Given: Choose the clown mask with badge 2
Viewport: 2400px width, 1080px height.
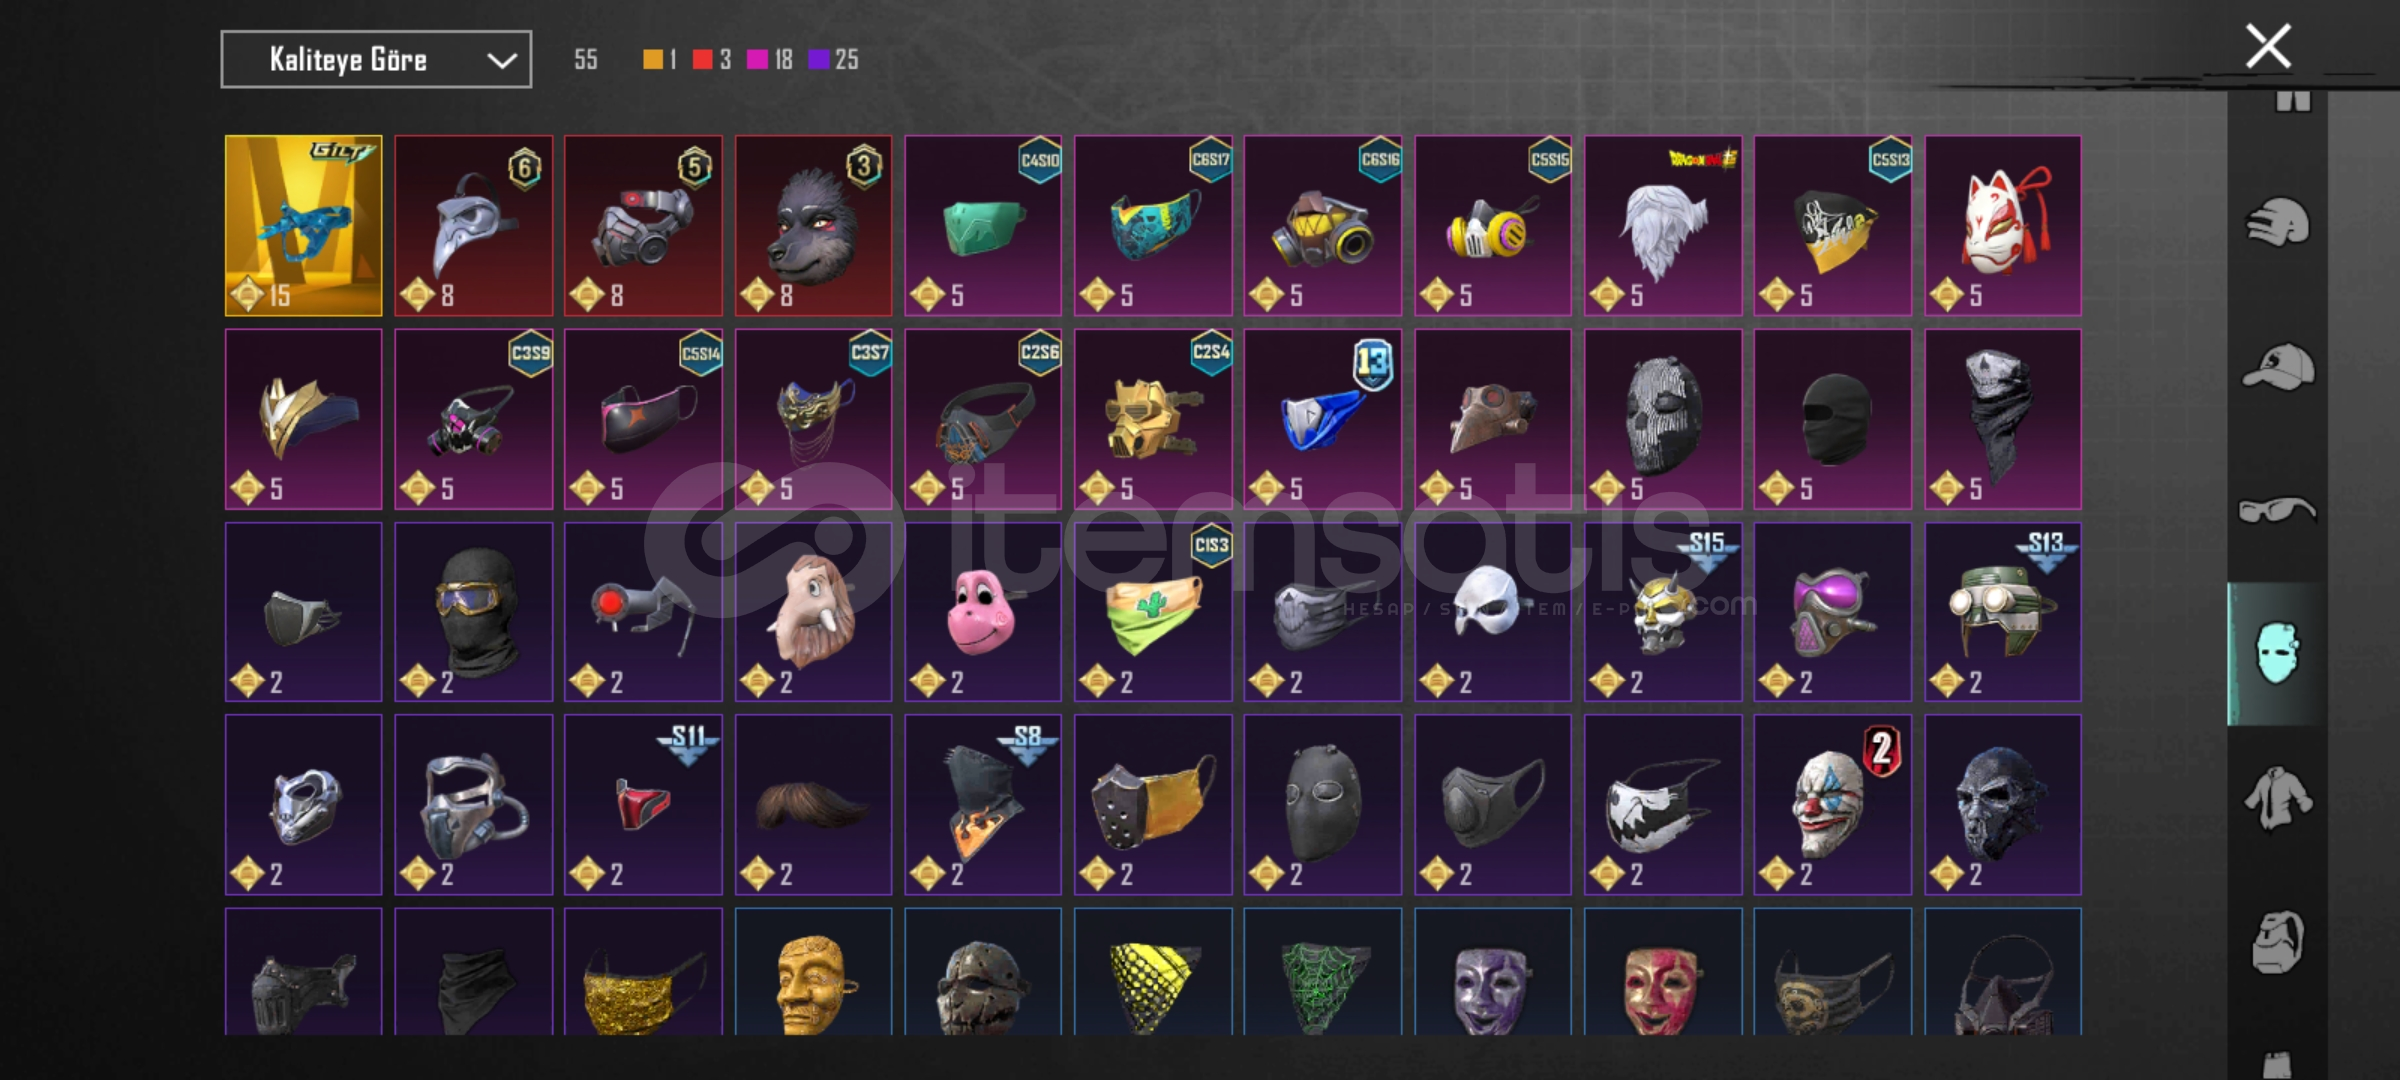Looking at the screenshot, I should [1833, 805].
